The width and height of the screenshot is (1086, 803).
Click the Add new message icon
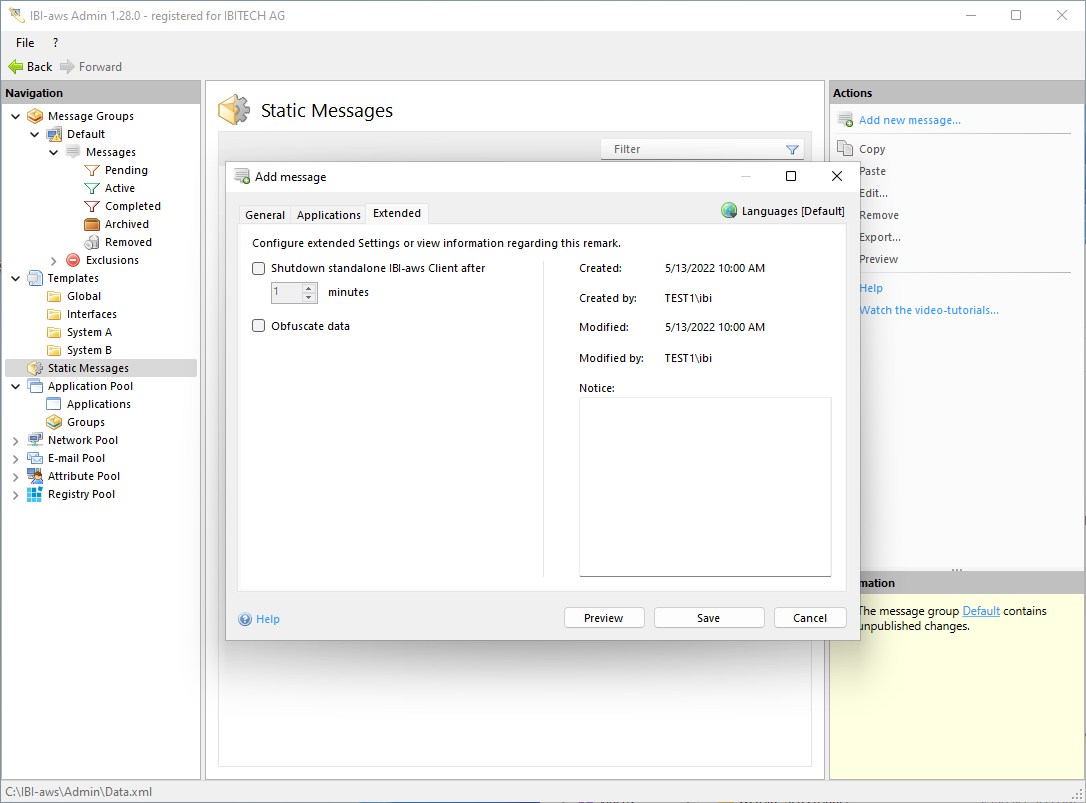(x=845, y=121)
